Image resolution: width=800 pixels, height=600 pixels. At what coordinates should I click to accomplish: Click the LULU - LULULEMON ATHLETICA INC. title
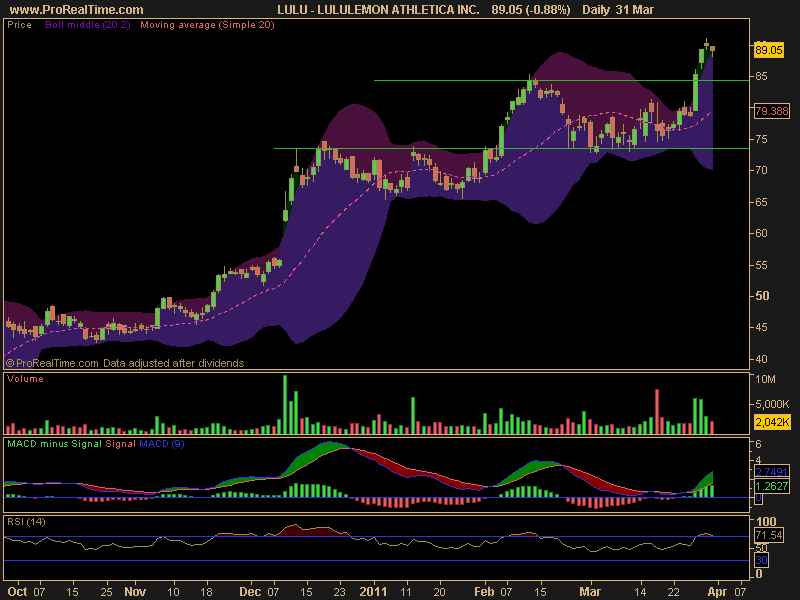coord(378,9)
